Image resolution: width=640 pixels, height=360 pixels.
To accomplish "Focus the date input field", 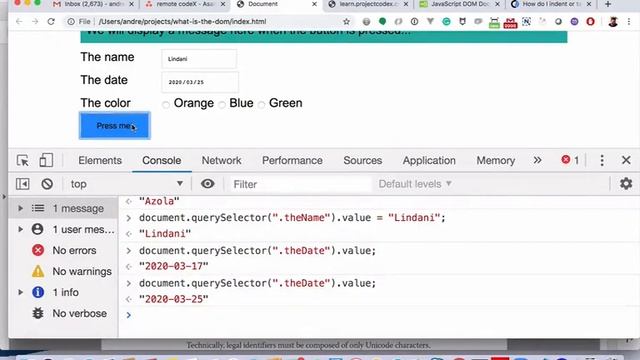I will (x=200, y=82).
